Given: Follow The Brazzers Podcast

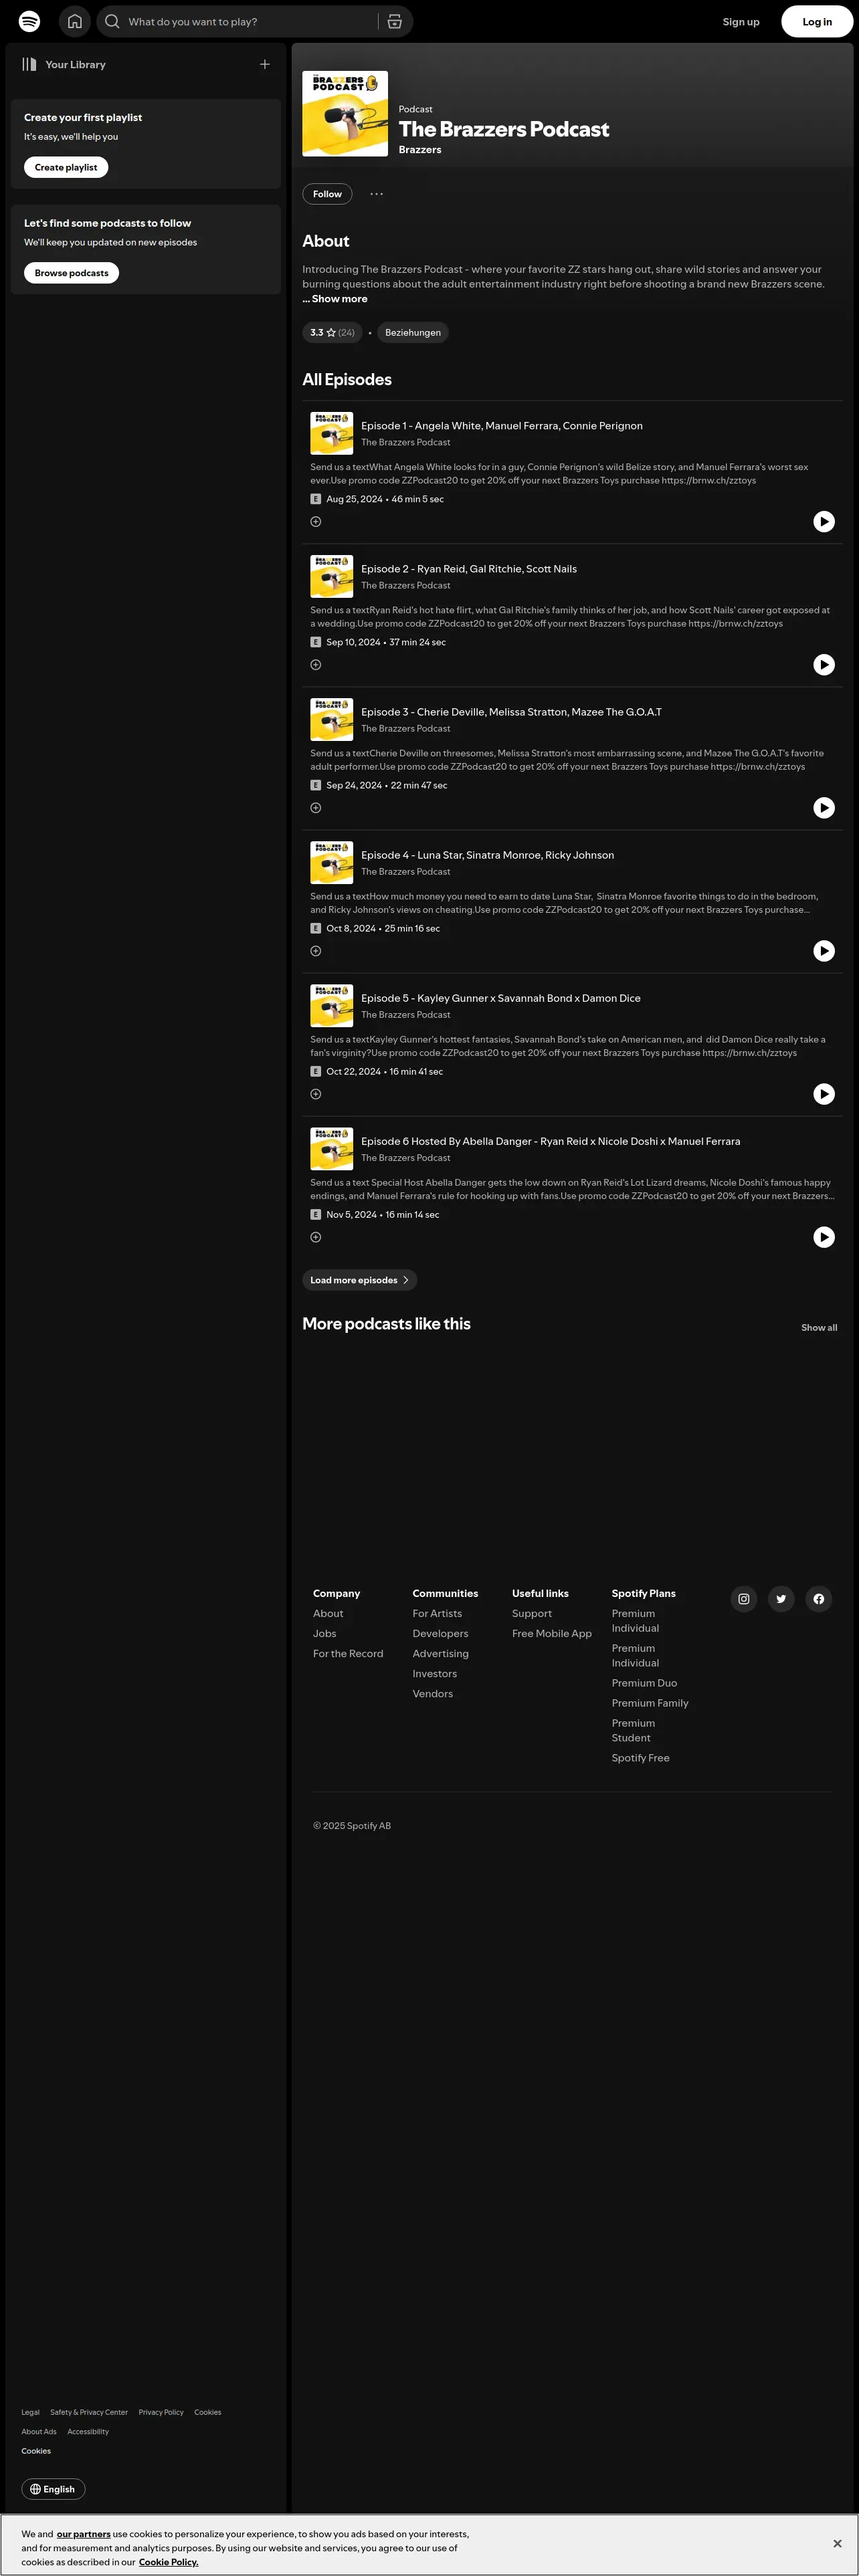Looking at the screenshot, I should pyautogui.click(x=327, y=194).
